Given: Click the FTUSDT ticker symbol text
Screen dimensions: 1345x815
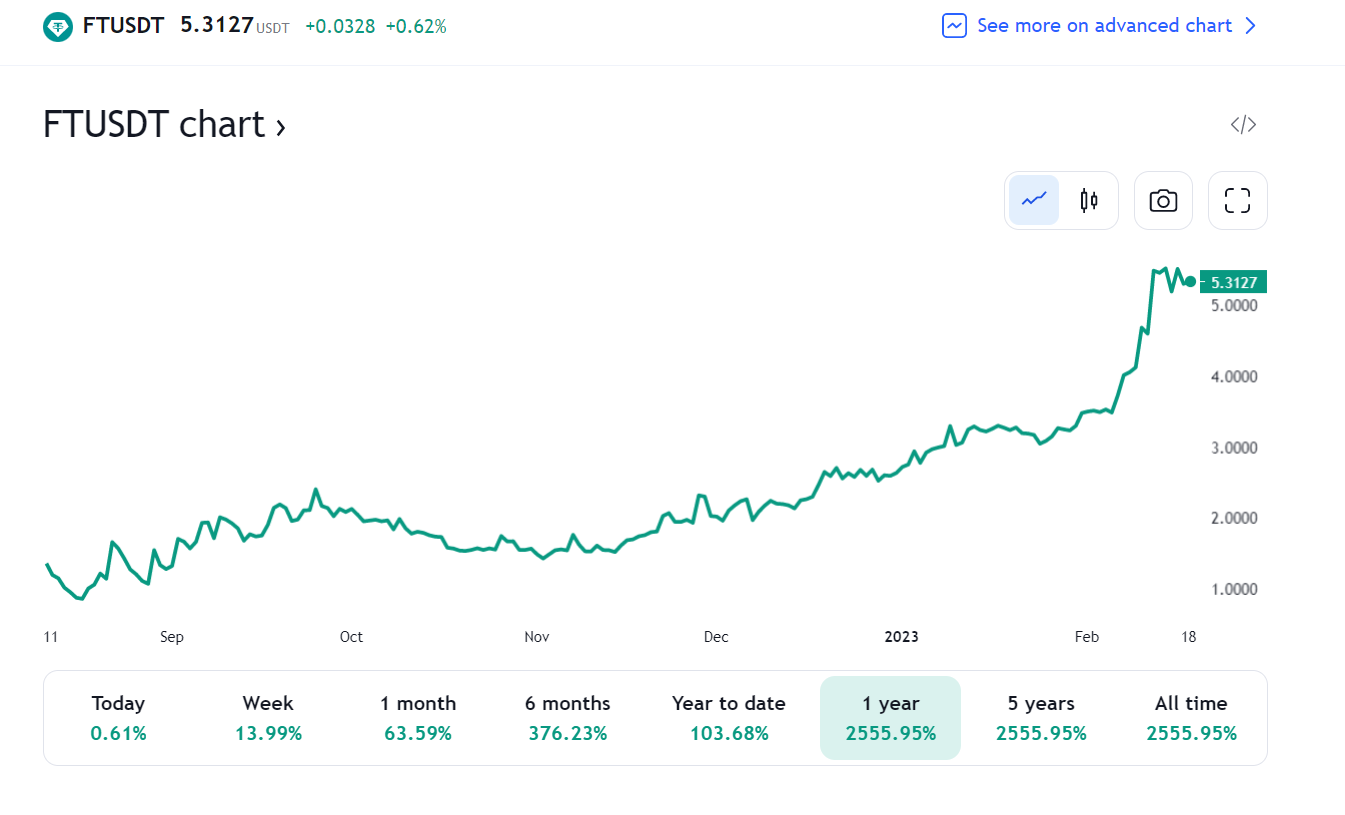Looking at the screenshot, I should point(123,26).
